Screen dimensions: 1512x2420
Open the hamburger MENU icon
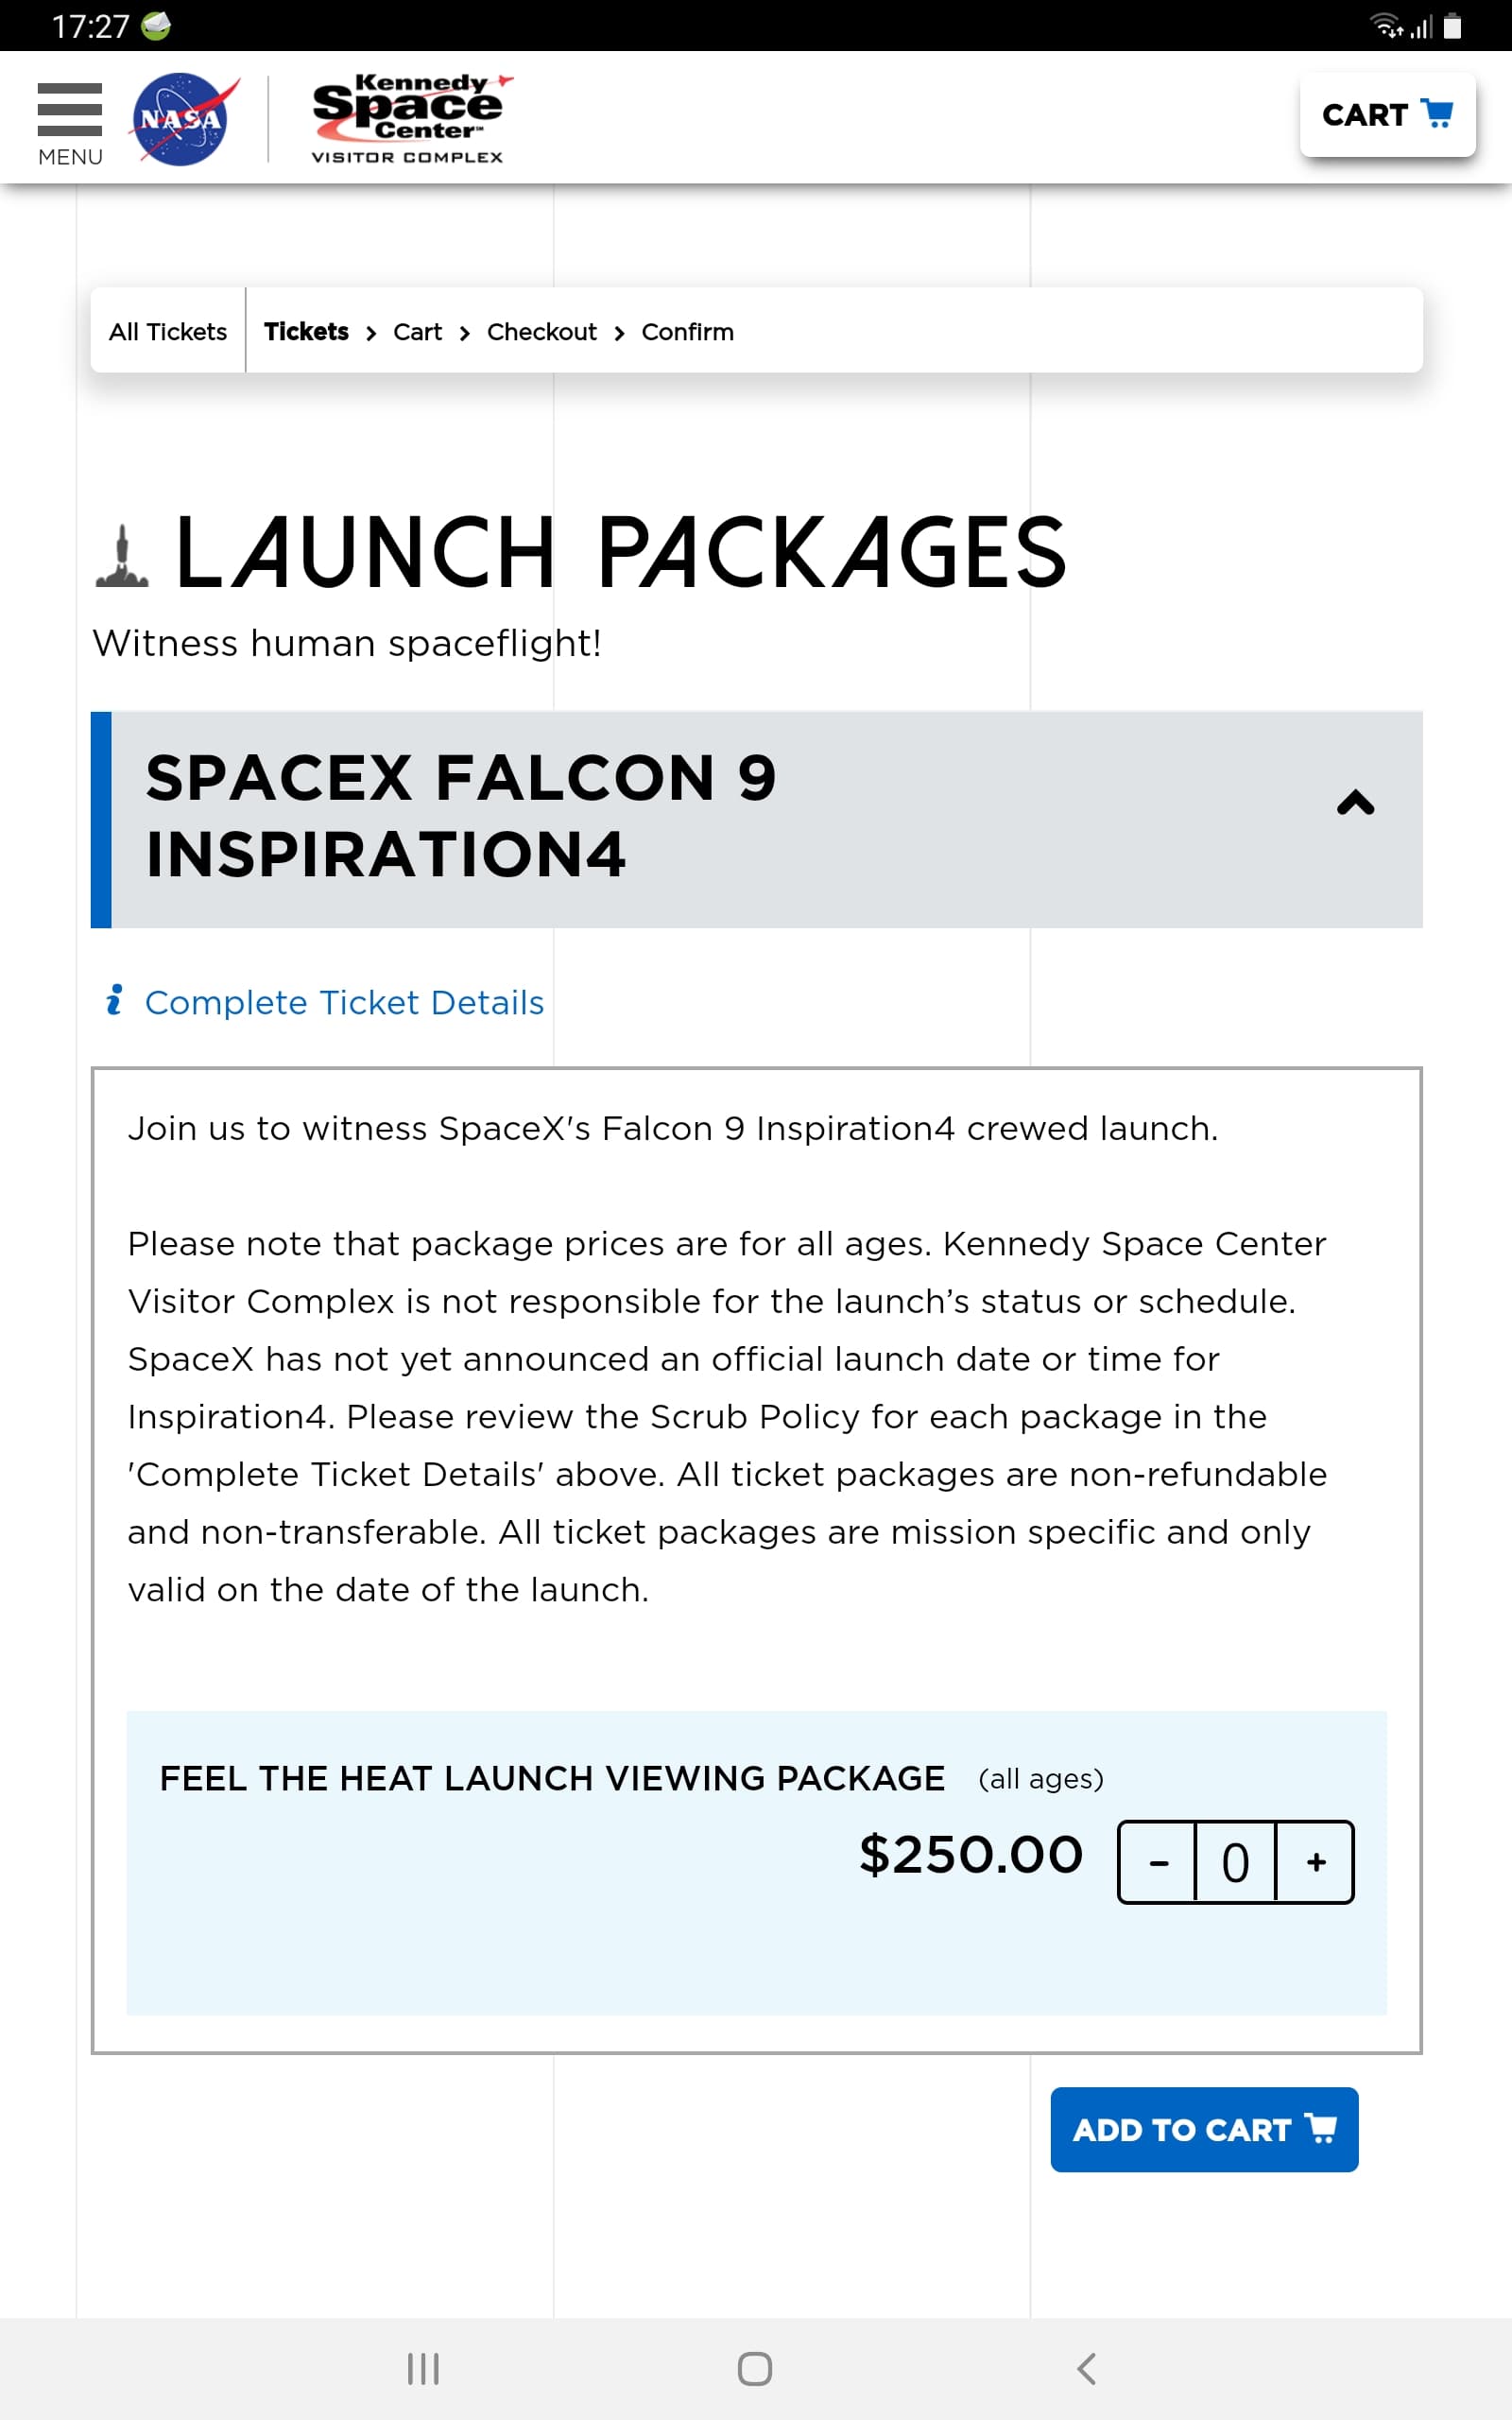tap(70, 122)
